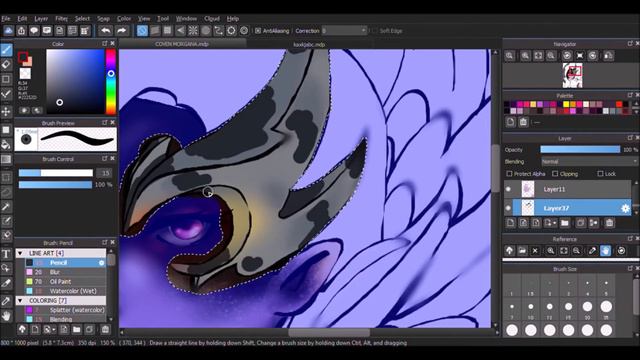Delete brush with trash icon in Brush panel
Image resolution: width=640 pixels, height=360 pixels.
point(105,329)
